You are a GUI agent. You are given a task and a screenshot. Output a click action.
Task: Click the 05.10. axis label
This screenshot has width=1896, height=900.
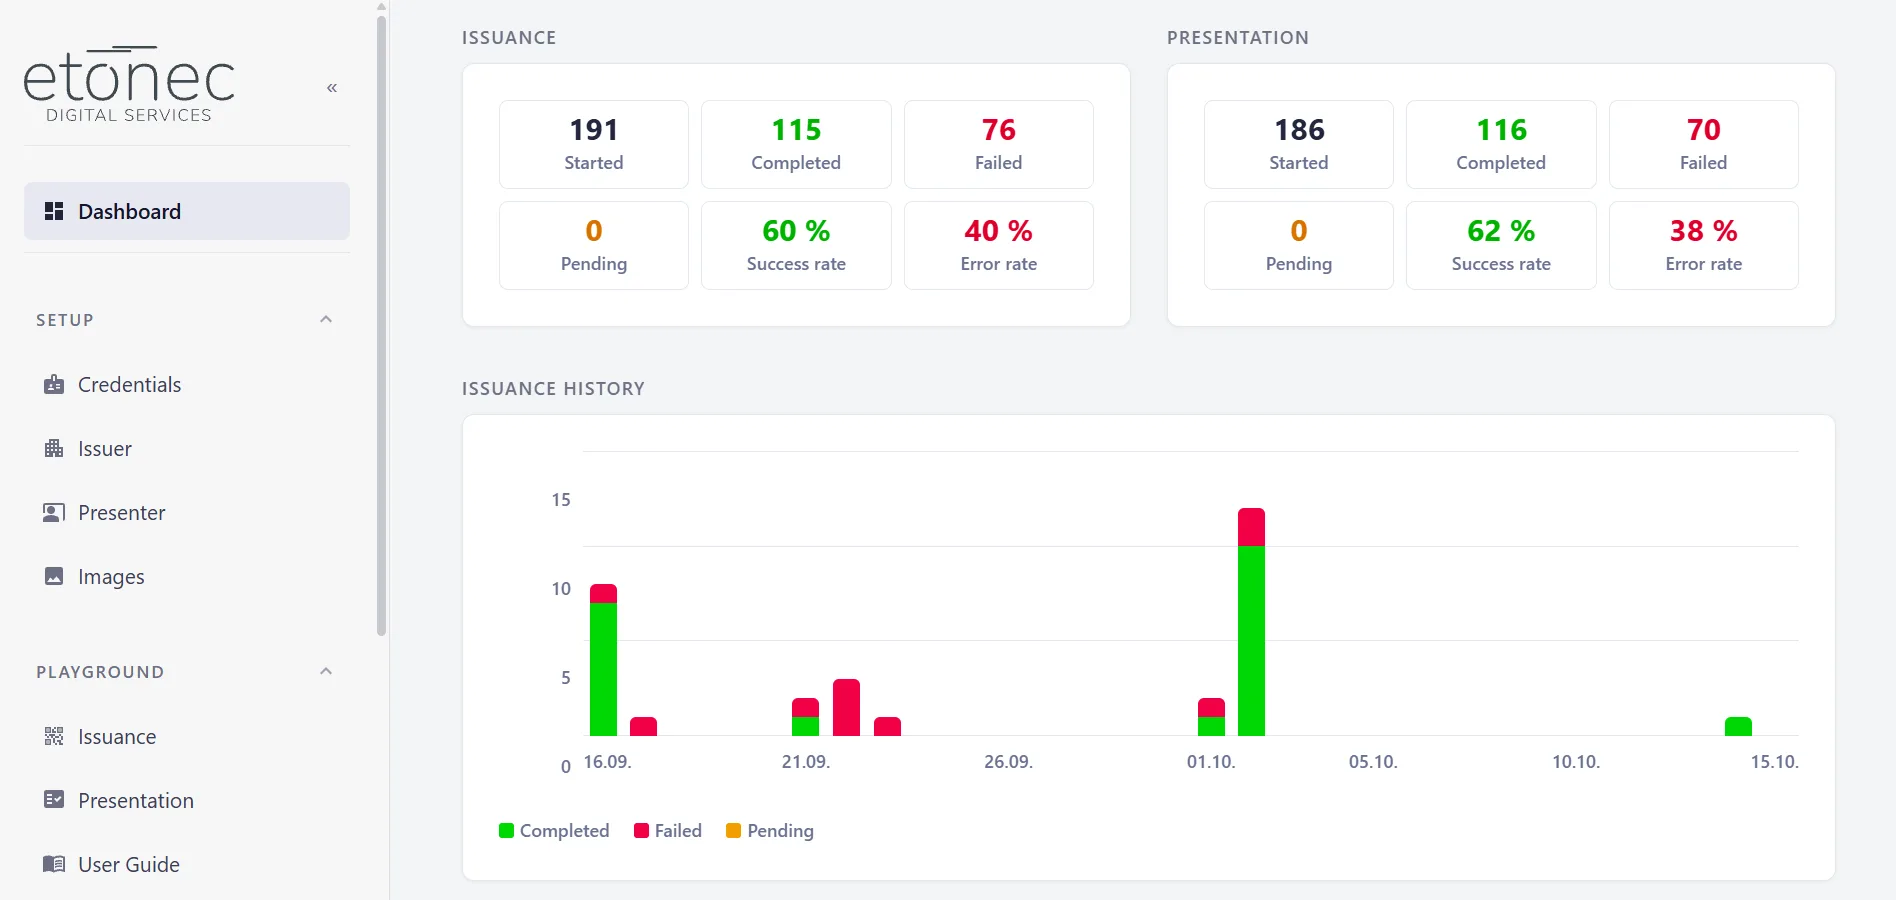pos(1373,762)
